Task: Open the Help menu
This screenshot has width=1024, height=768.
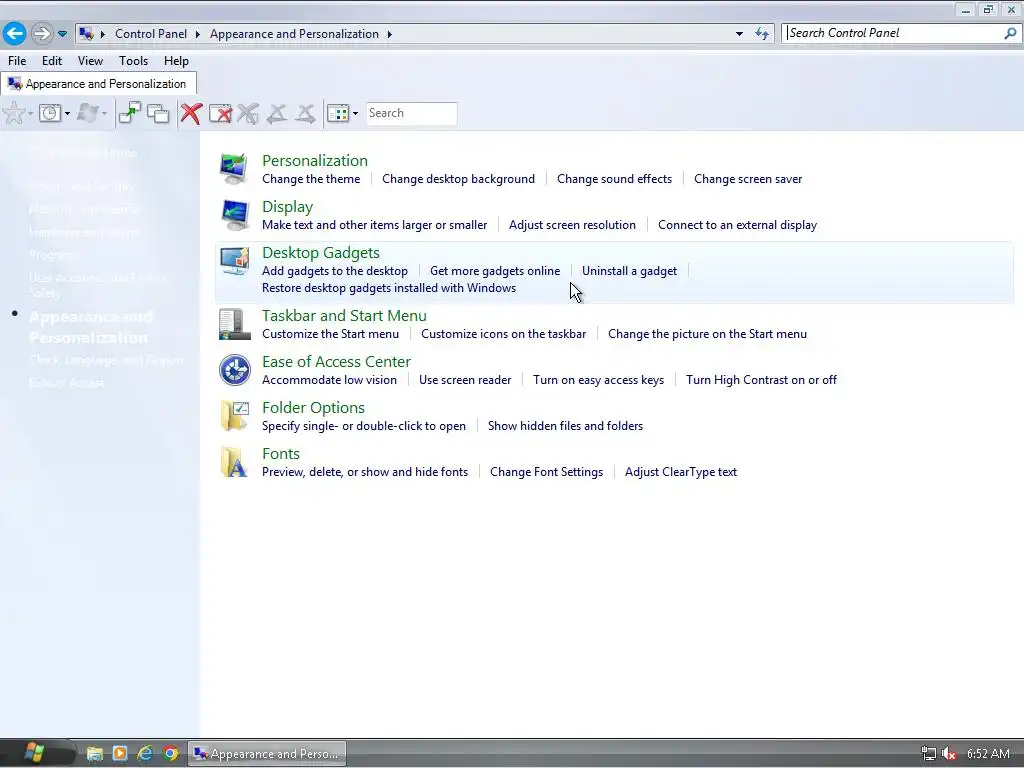Action: pyautogui.click(x=176, y=61)
